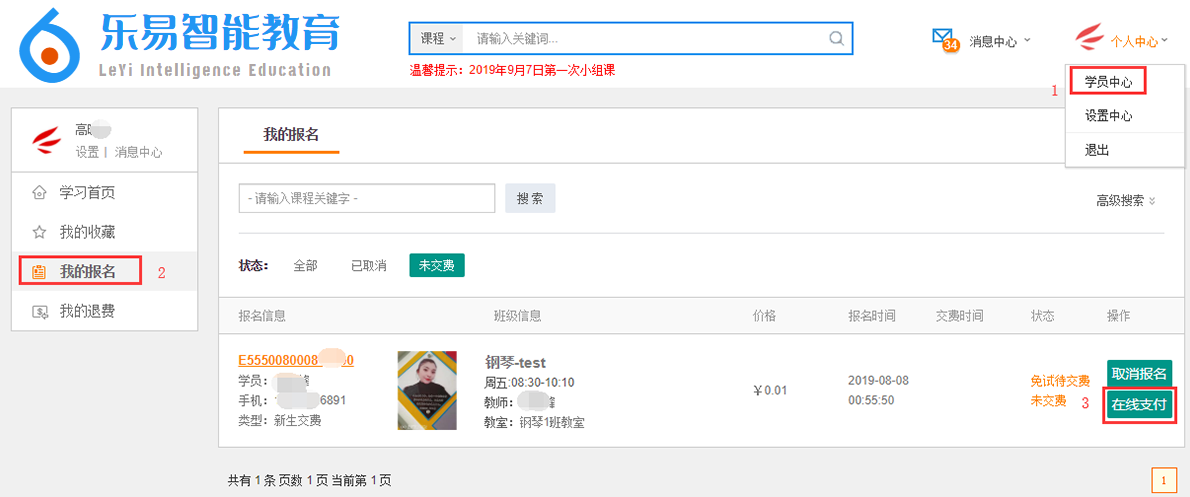Click the course keyword search field
This screenshot has height=497, width=1190.
coord(367,198)
